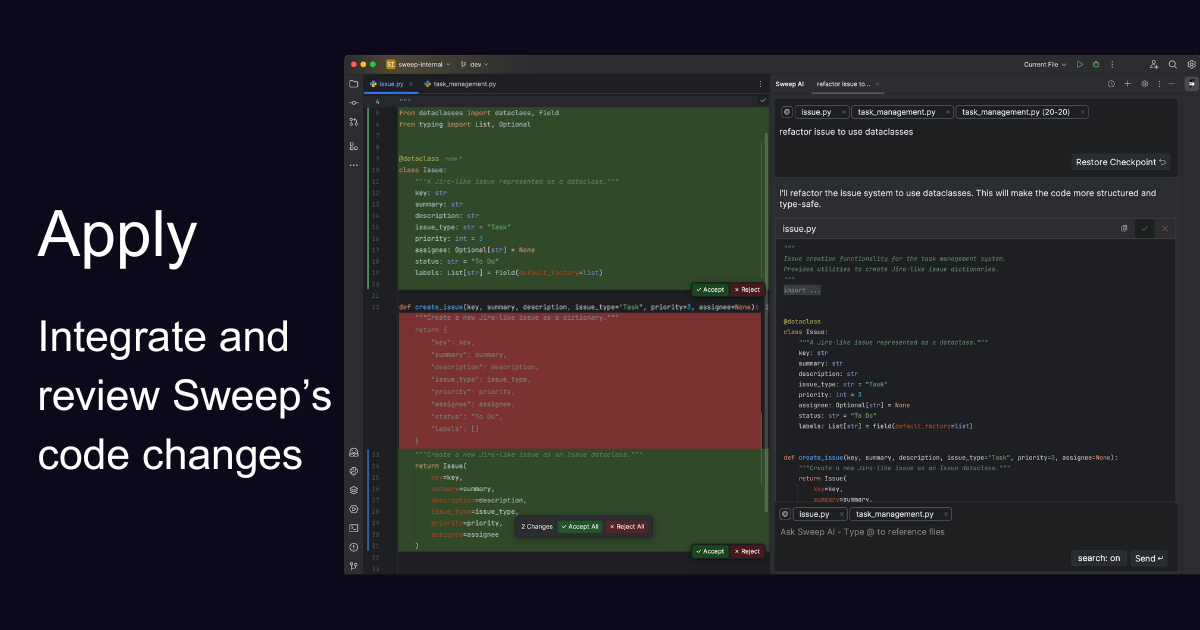The image size is (1200, 630).
Task: Click the text '2 Changes' in popup
Action: (537, 526)
